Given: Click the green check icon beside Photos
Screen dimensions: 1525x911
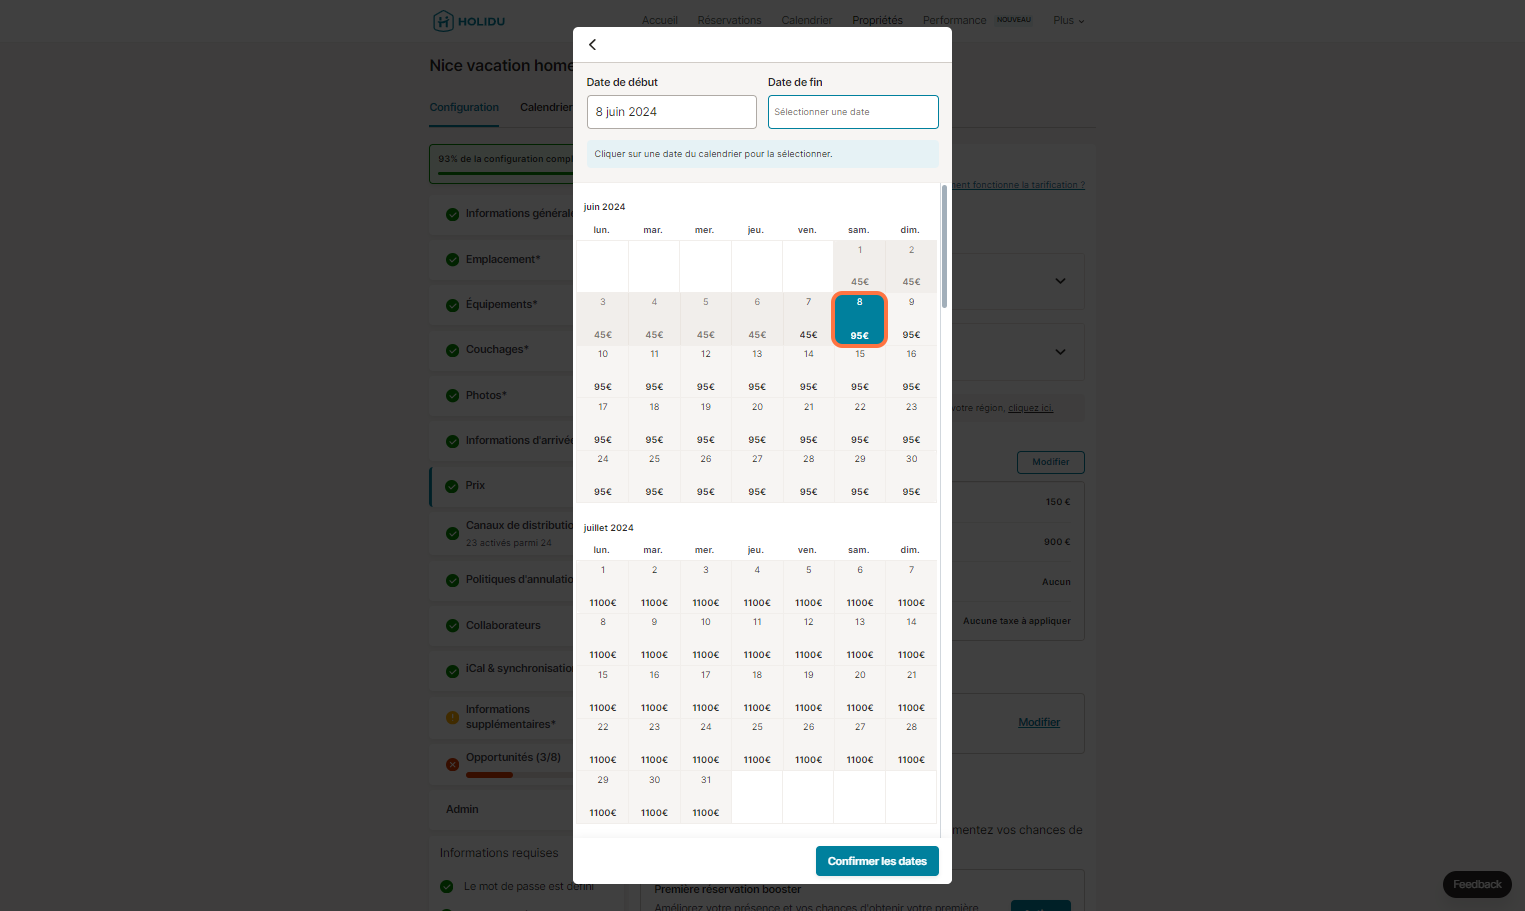Looking at the screenshot, I should 452,396.
